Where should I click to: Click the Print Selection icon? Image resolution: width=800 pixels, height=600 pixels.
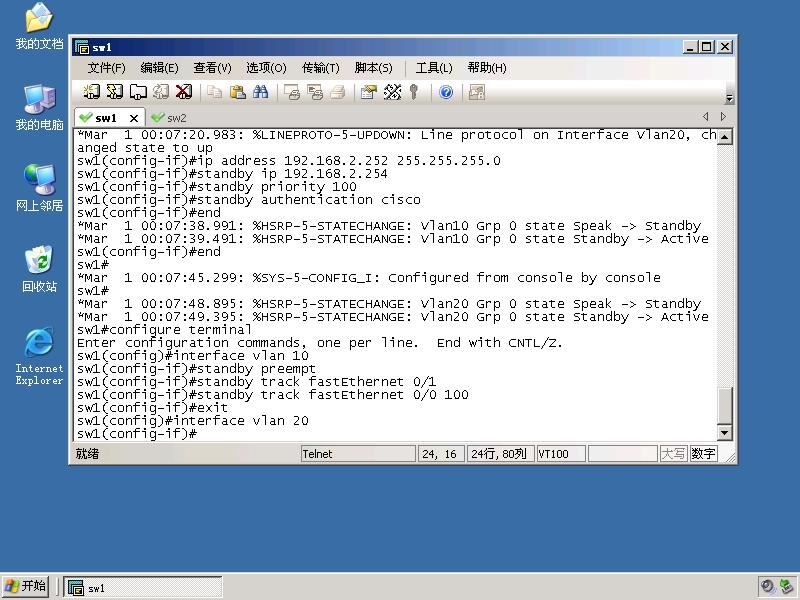(315, 92)
